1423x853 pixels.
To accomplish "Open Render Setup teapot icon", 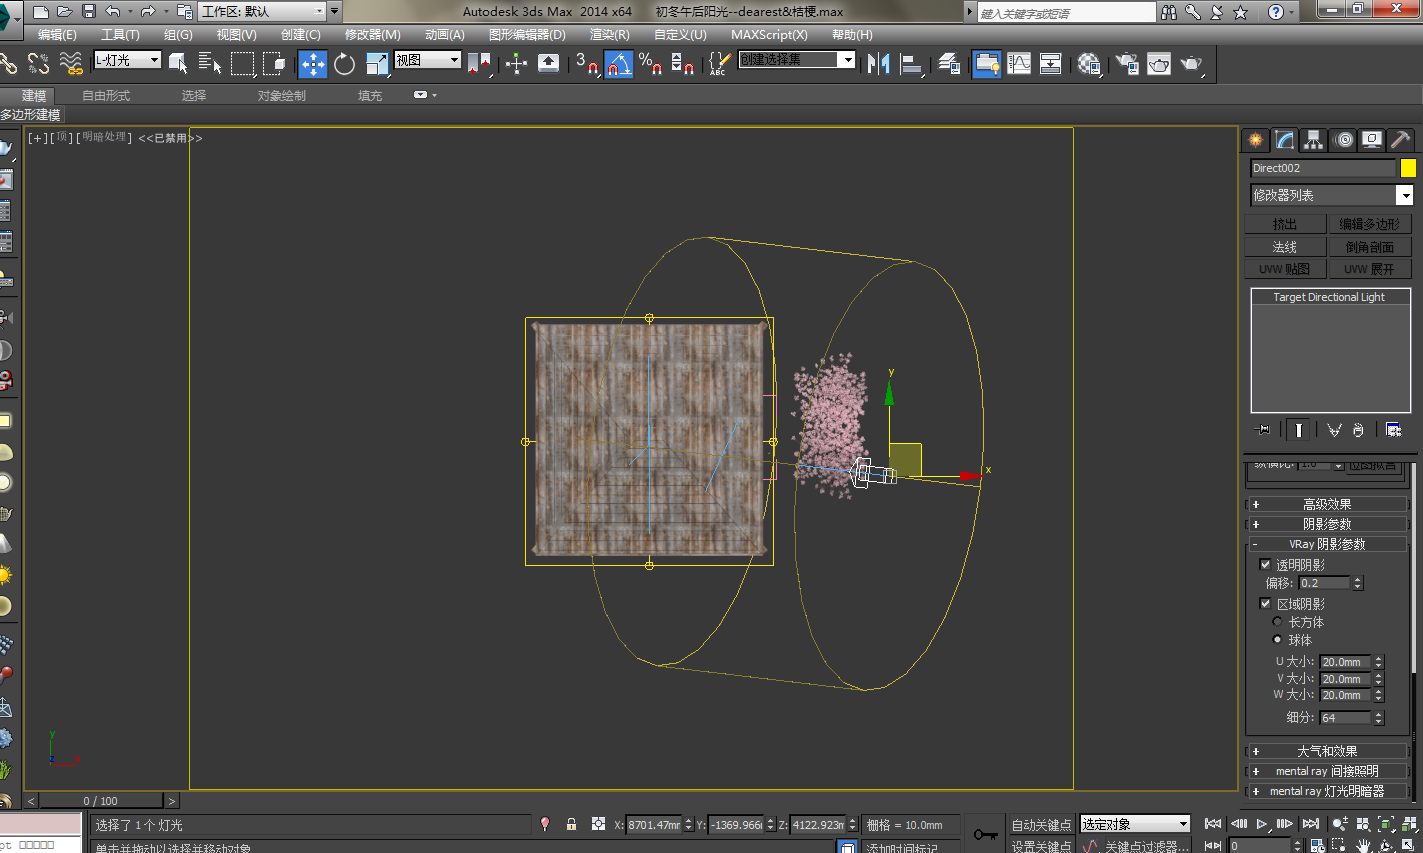I will 1127,64.
